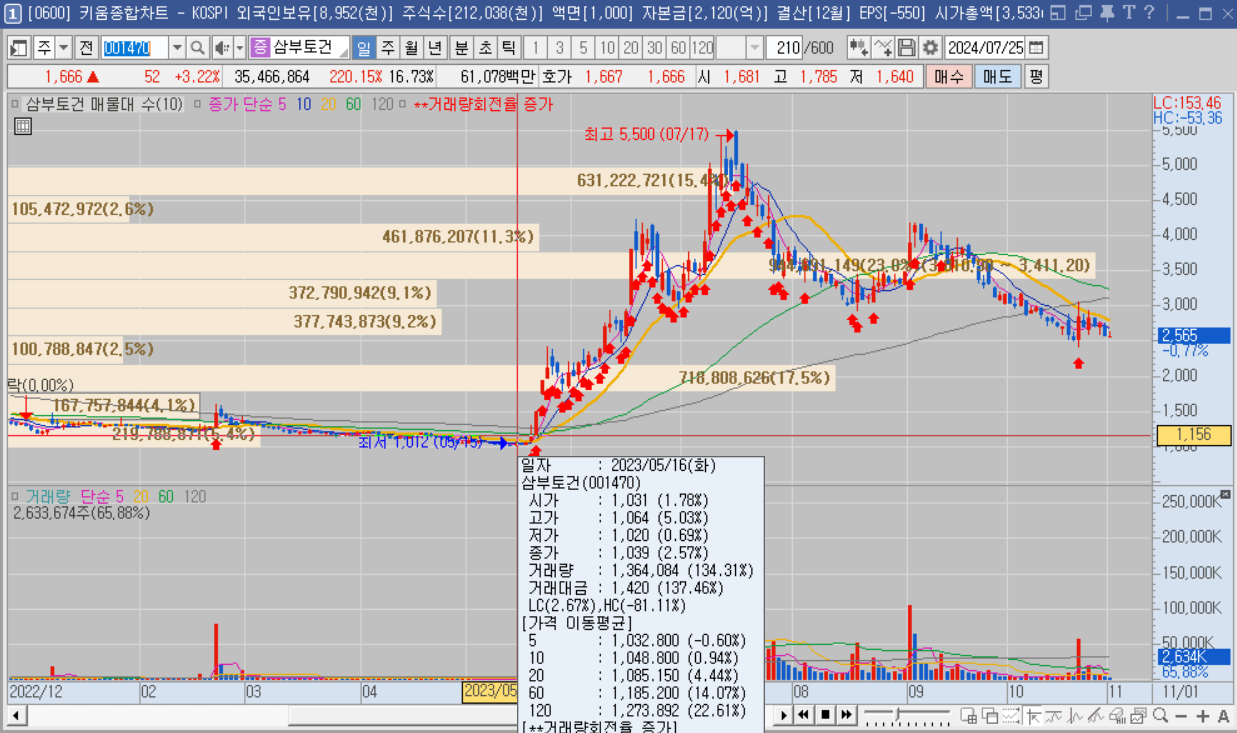
Task: Select the 10 interval button
Action: tap(606, 48)
